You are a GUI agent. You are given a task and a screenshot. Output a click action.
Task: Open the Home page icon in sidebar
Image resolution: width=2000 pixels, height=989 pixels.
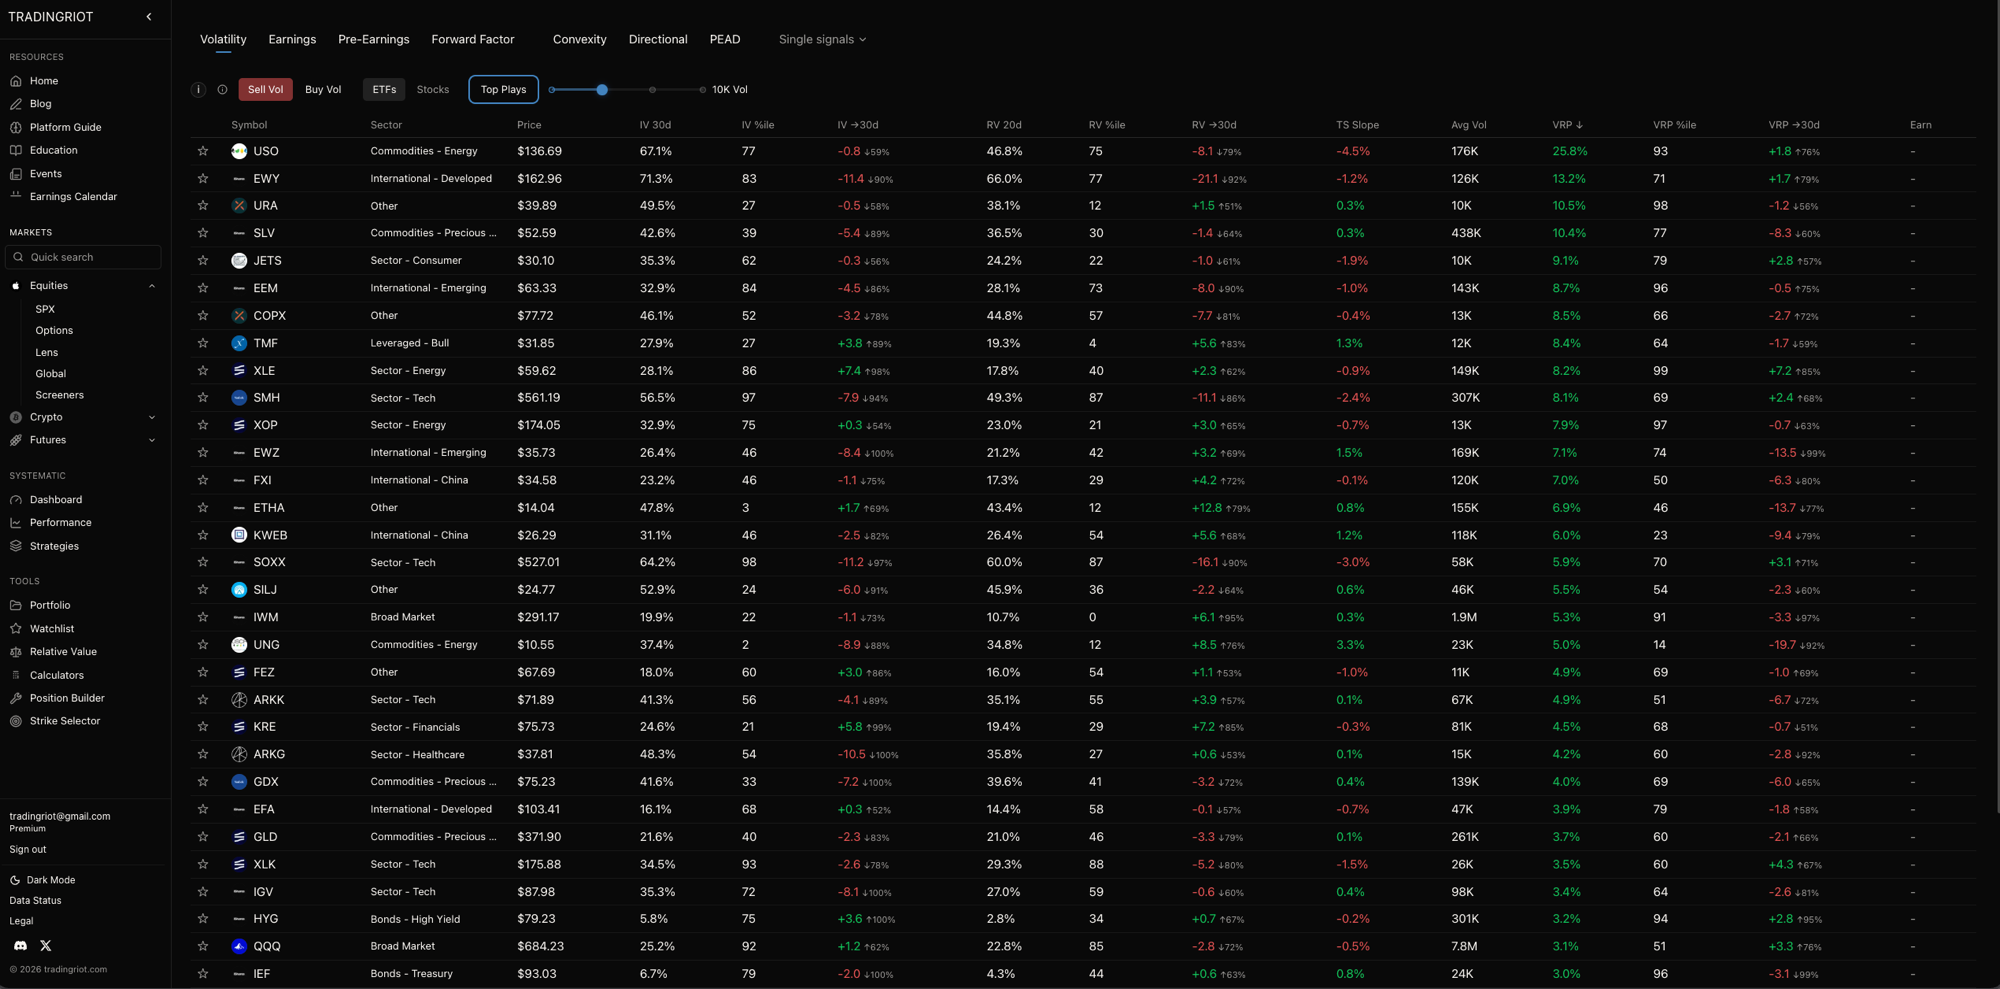tap(16, 81)
